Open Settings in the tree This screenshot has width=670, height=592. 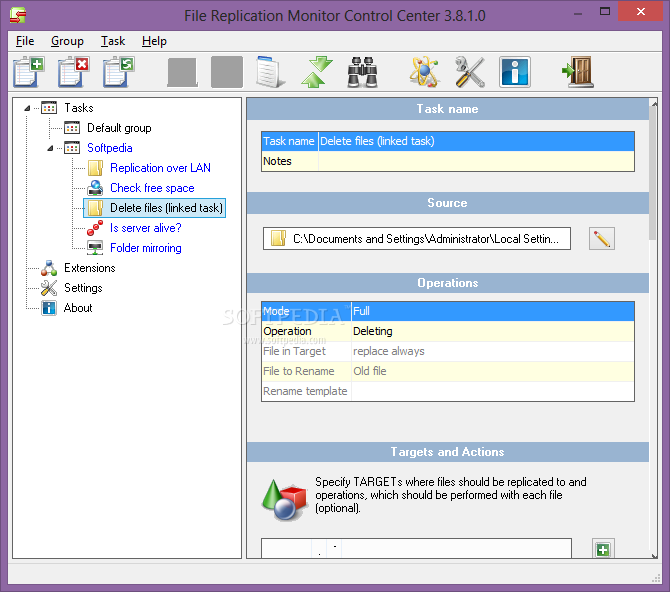click(x=83, y=288)
